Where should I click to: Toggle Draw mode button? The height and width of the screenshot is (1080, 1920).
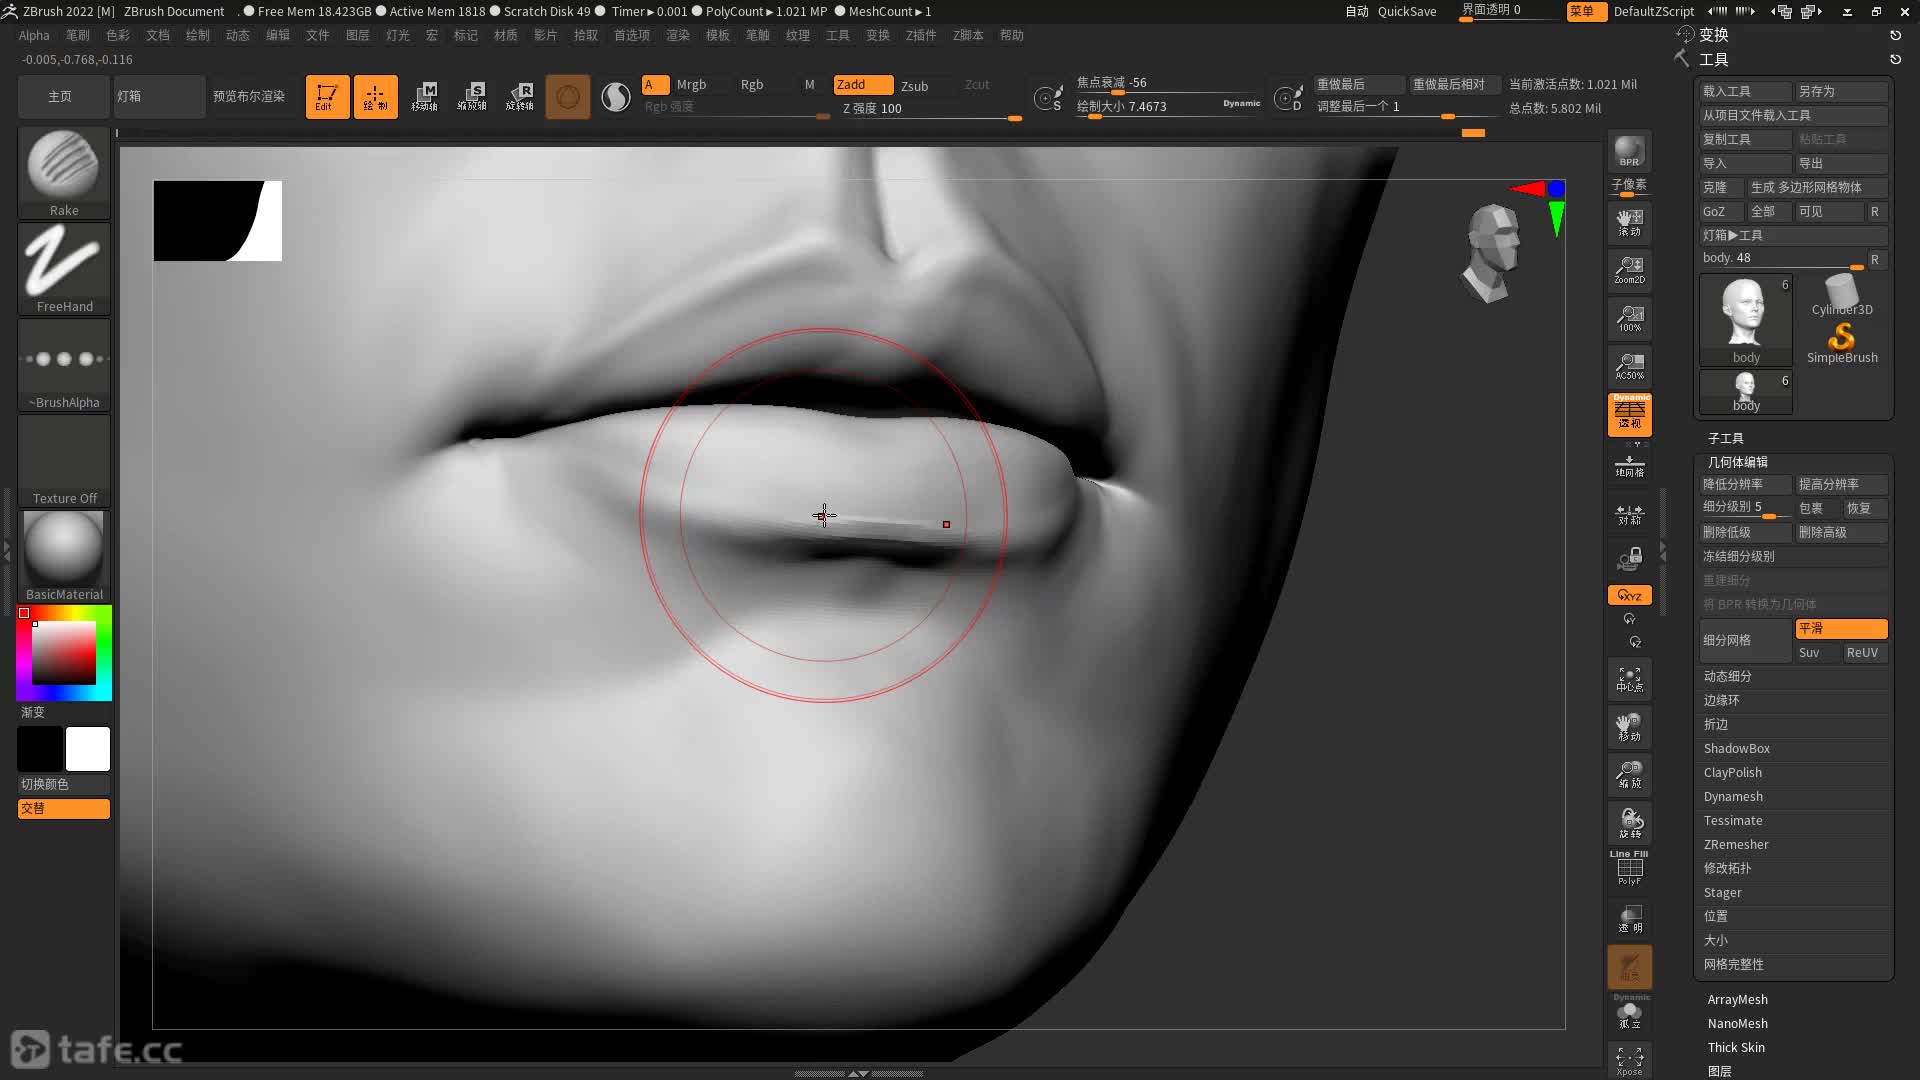click(x=375, y=97)
